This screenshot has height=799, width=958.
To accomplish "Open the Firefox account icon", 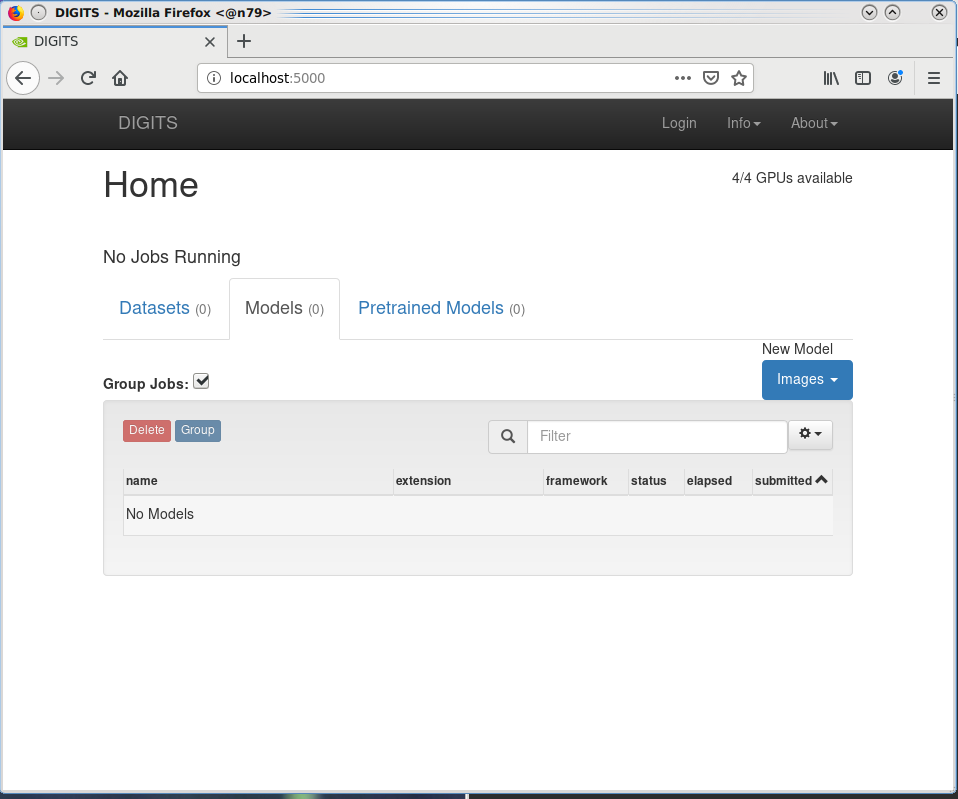I will click(895, 78).
